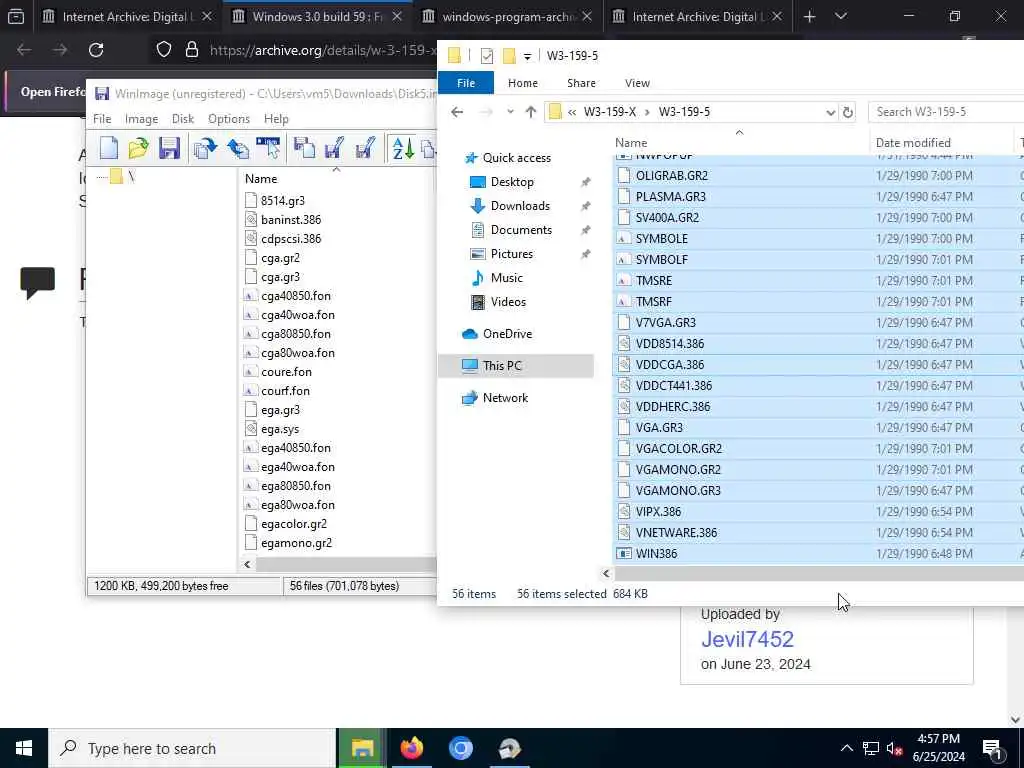Expand Explorer address bar history dropdown
The image size is (1024, 768).
[x=830, y=112]
